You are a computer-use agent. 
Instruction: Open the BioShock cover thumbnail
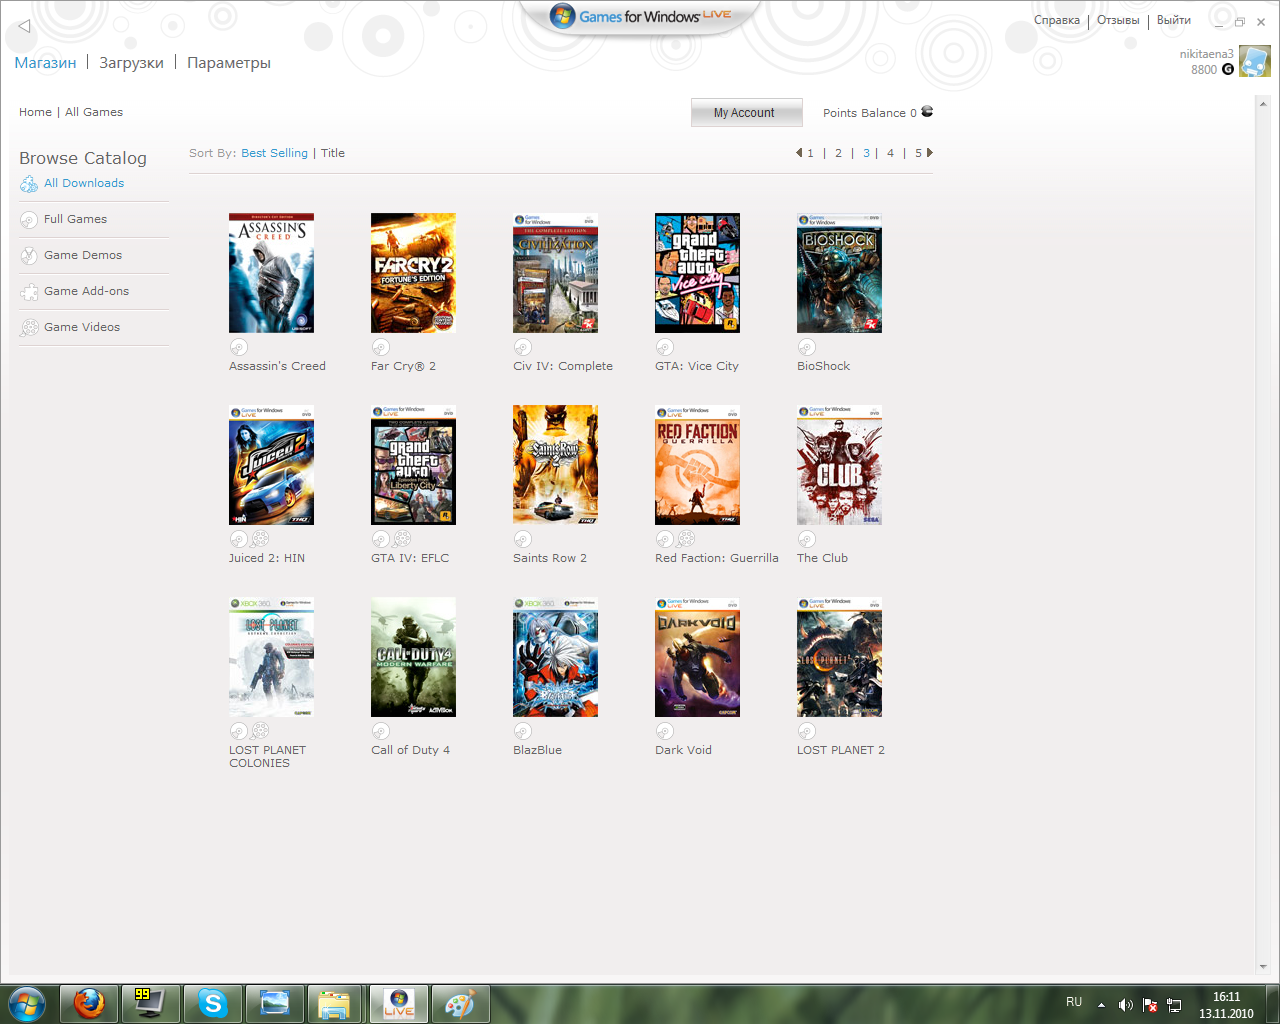839,273
